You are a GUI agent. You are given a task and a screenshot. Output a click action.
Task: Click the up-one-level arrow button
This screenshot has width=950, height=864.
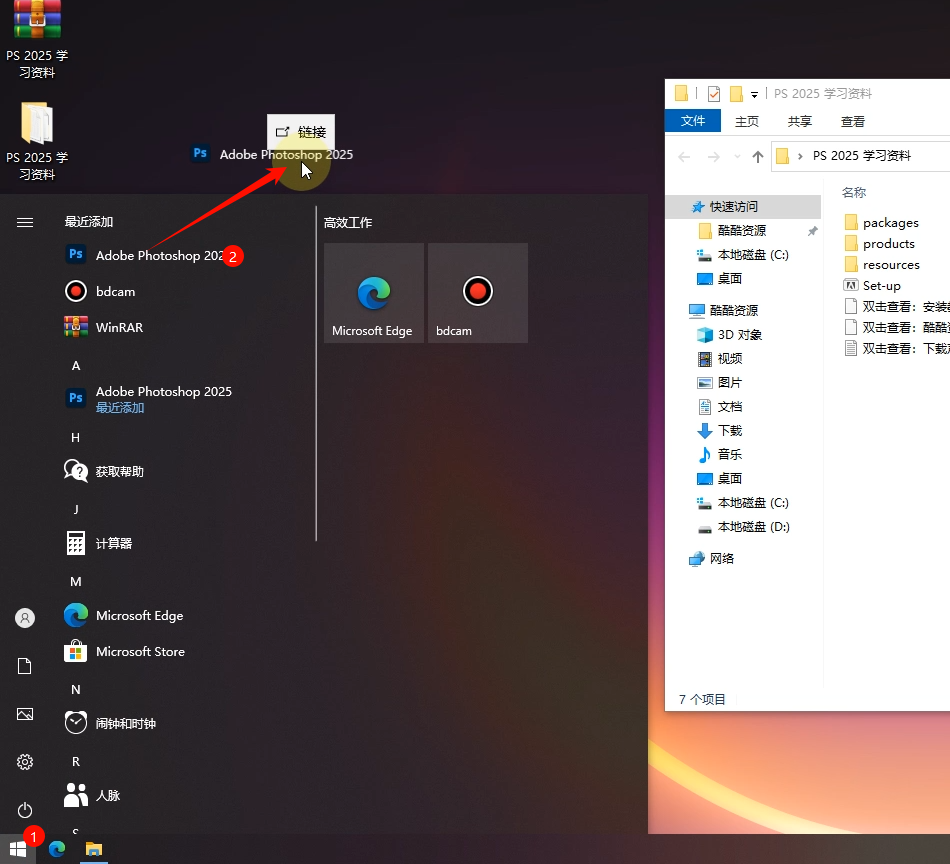tap(758, 156)
